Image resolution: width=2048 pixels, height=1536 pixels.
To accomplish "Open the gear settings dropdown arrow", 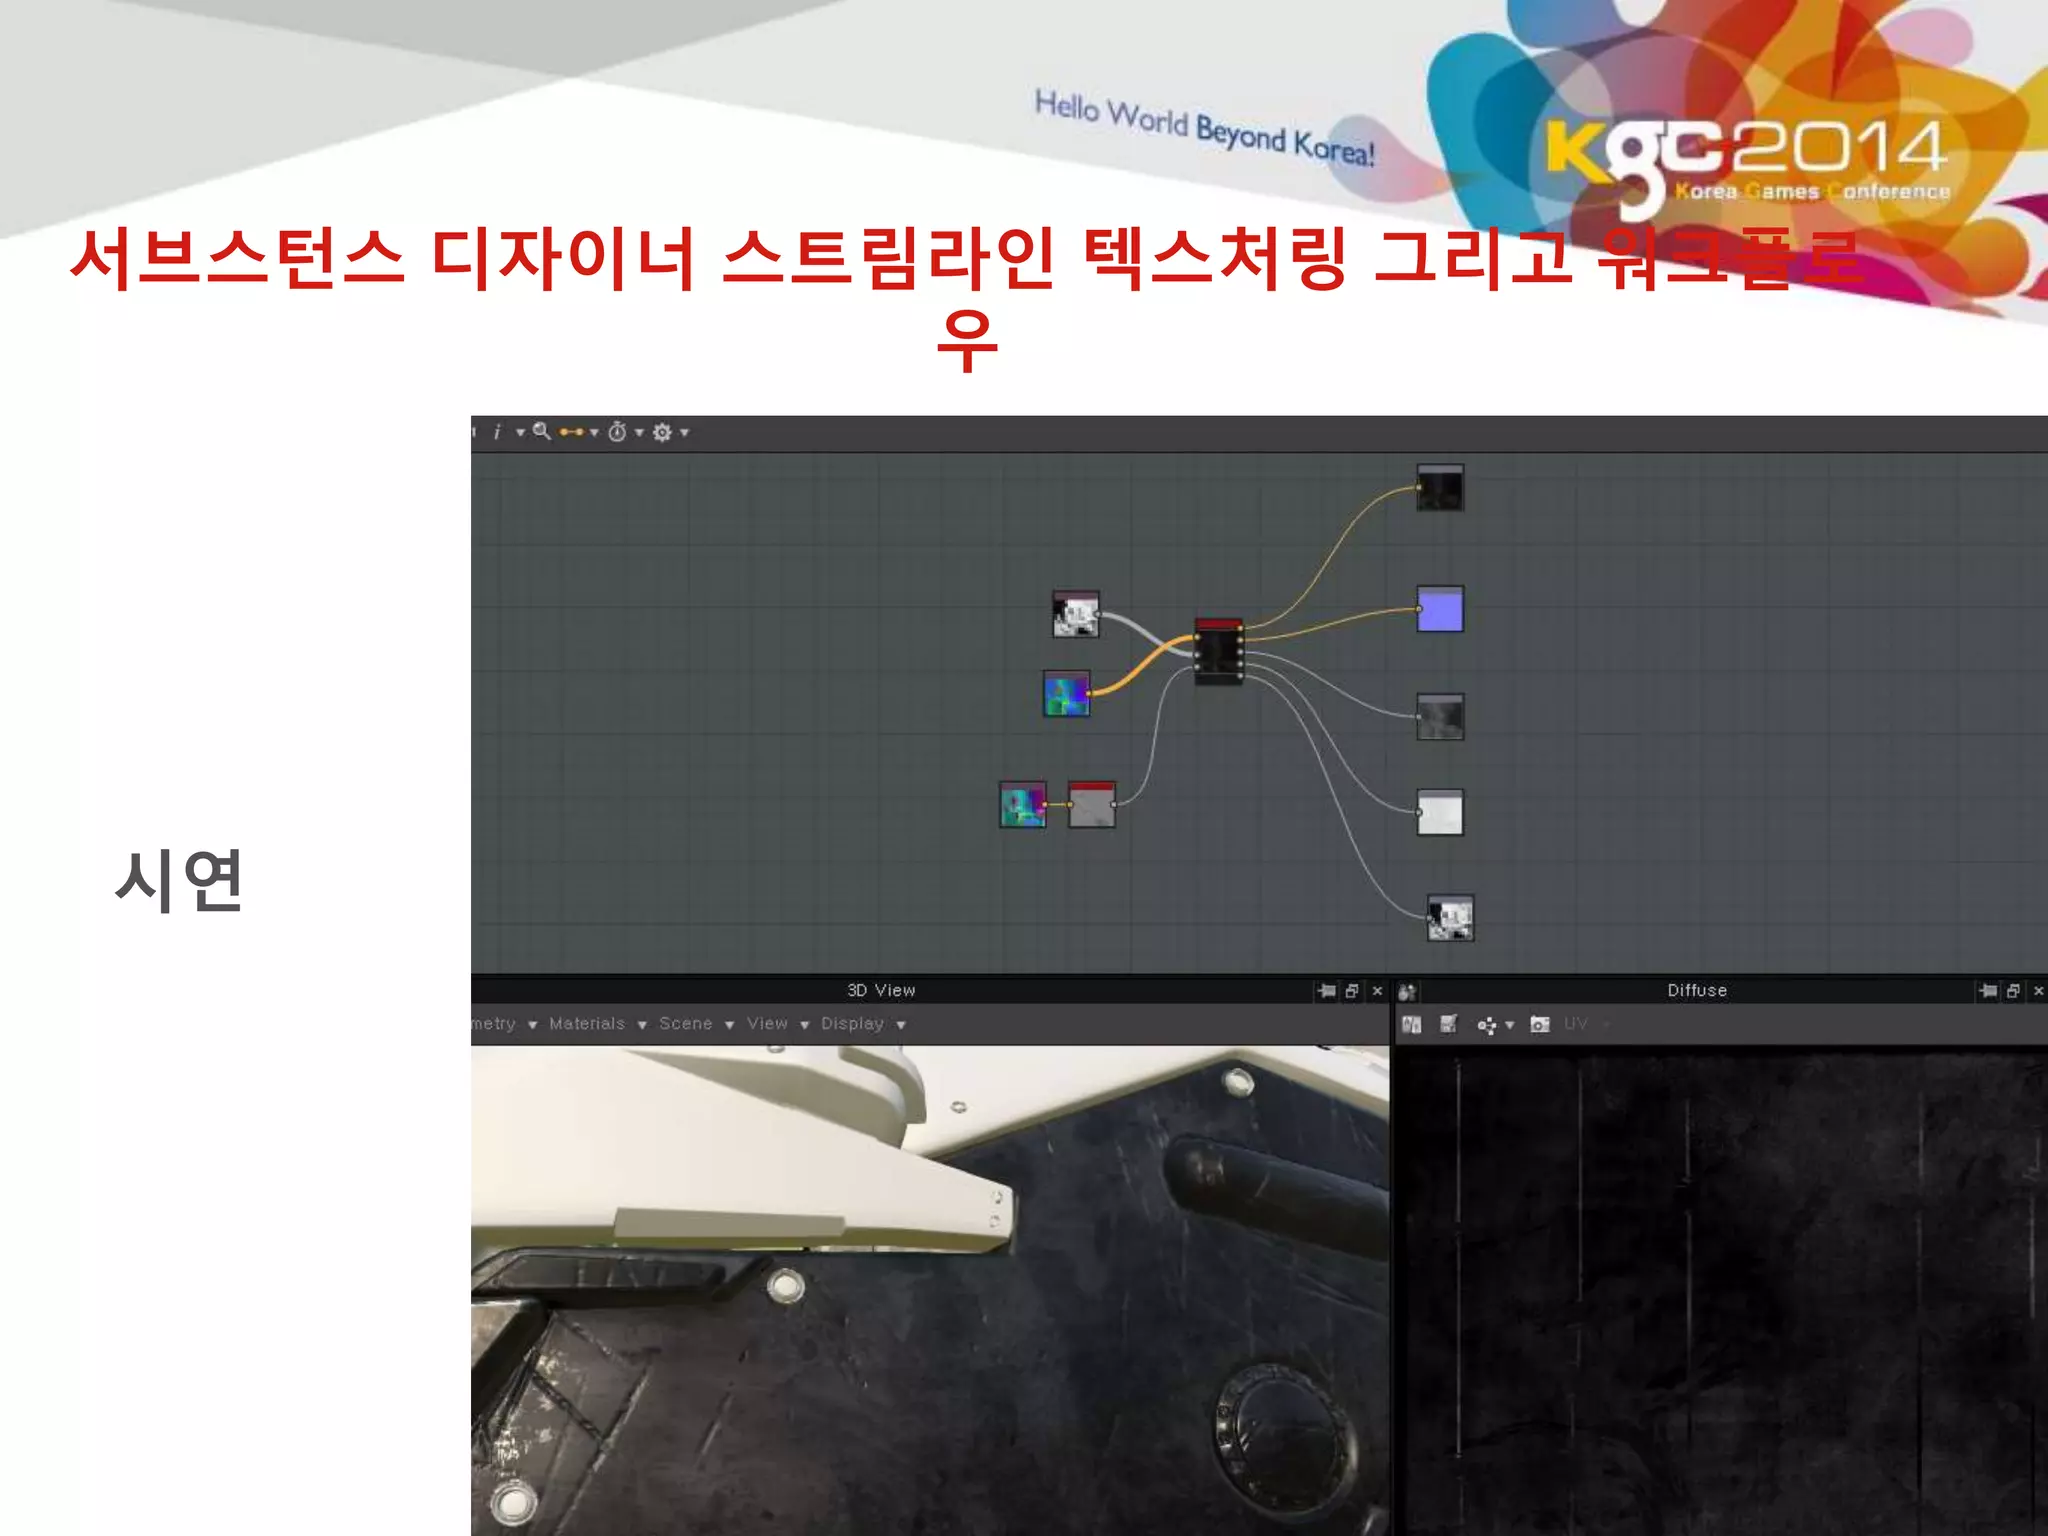I will (x=685, y=433).
